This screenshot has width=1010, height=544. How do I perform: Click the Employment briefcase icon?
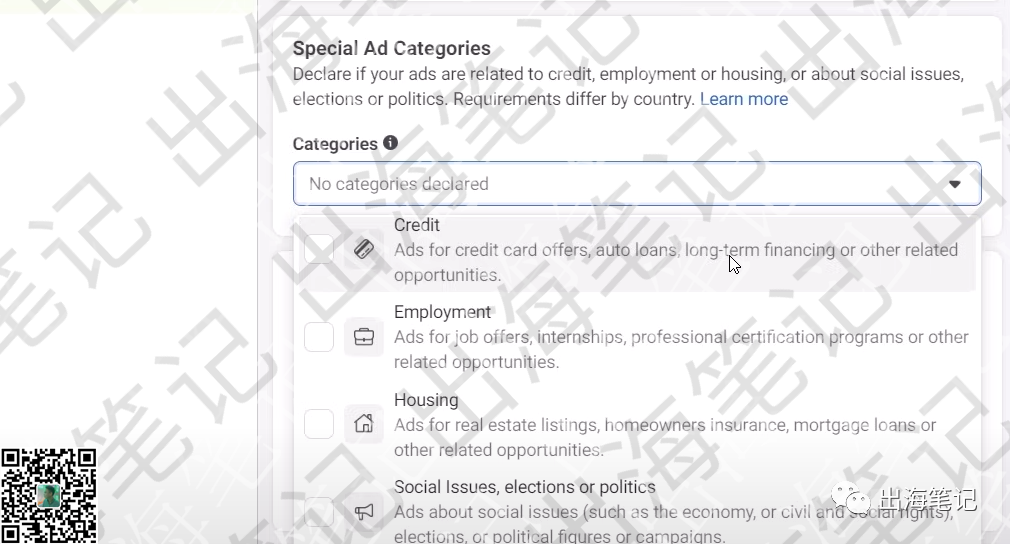(364, 337)
